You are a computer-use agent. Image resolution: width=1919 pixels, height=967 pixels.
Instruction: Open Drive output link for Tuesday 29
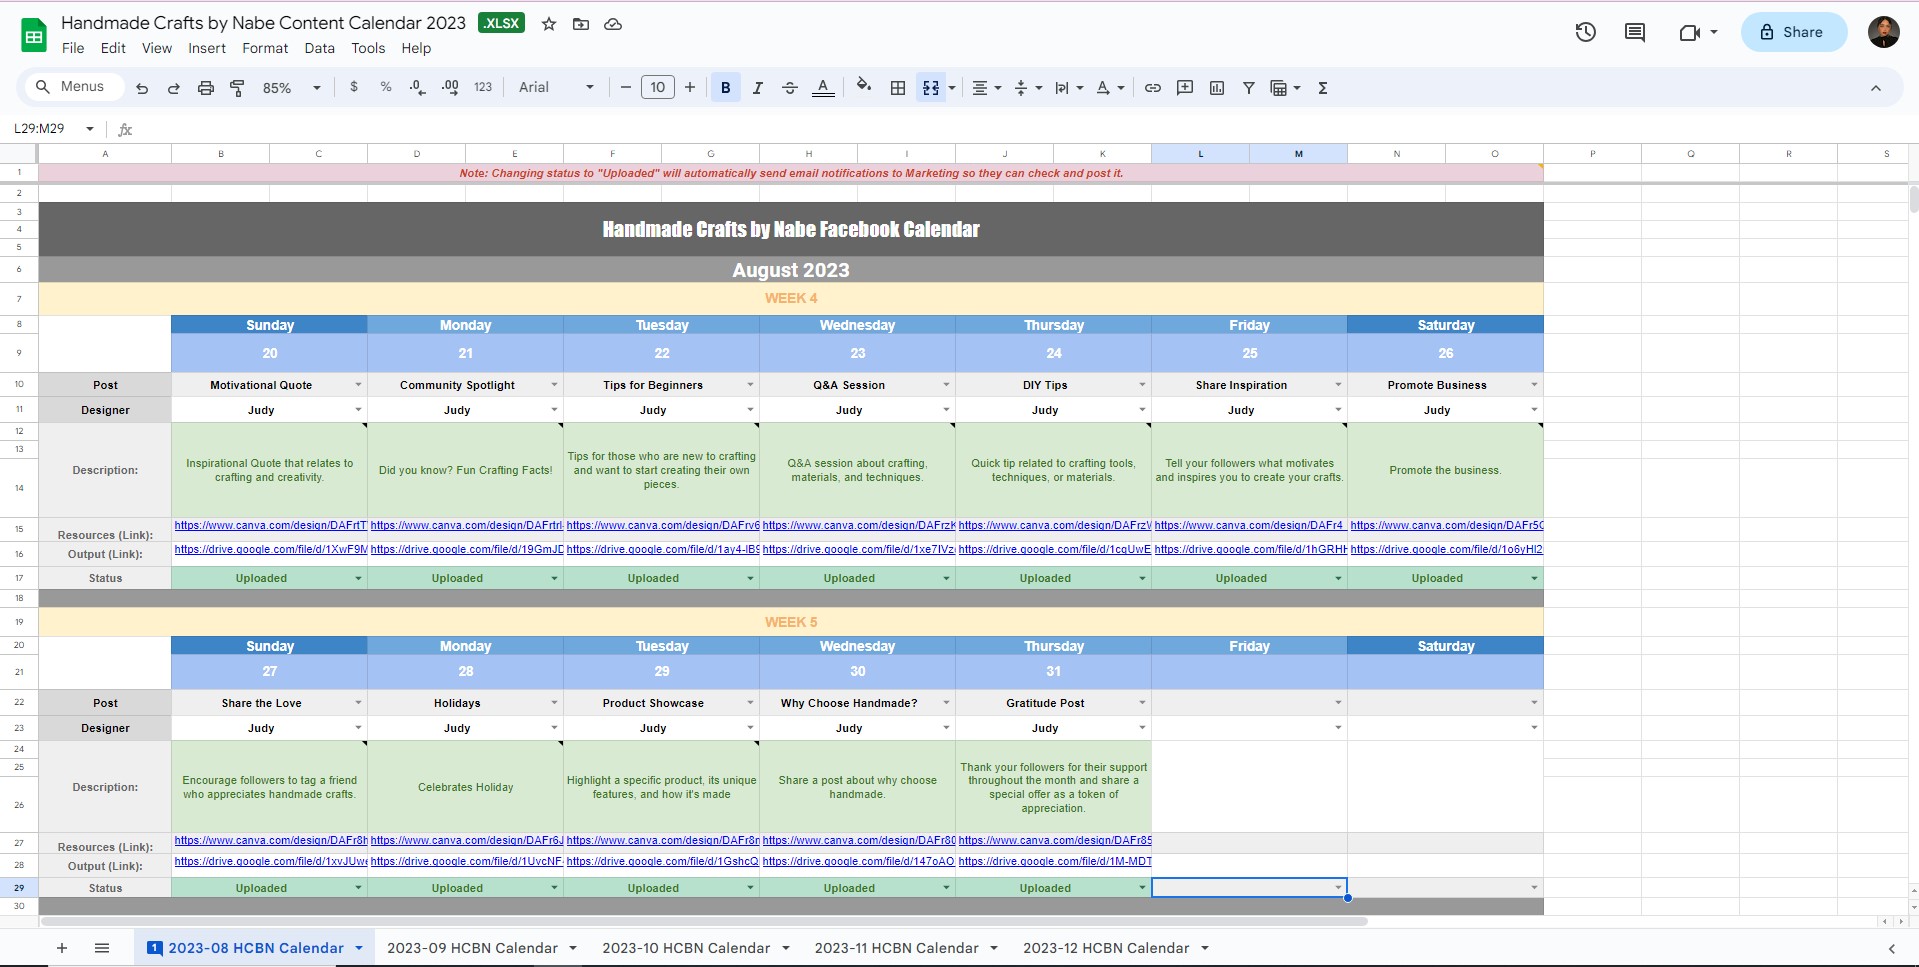(x=662, y=861)
